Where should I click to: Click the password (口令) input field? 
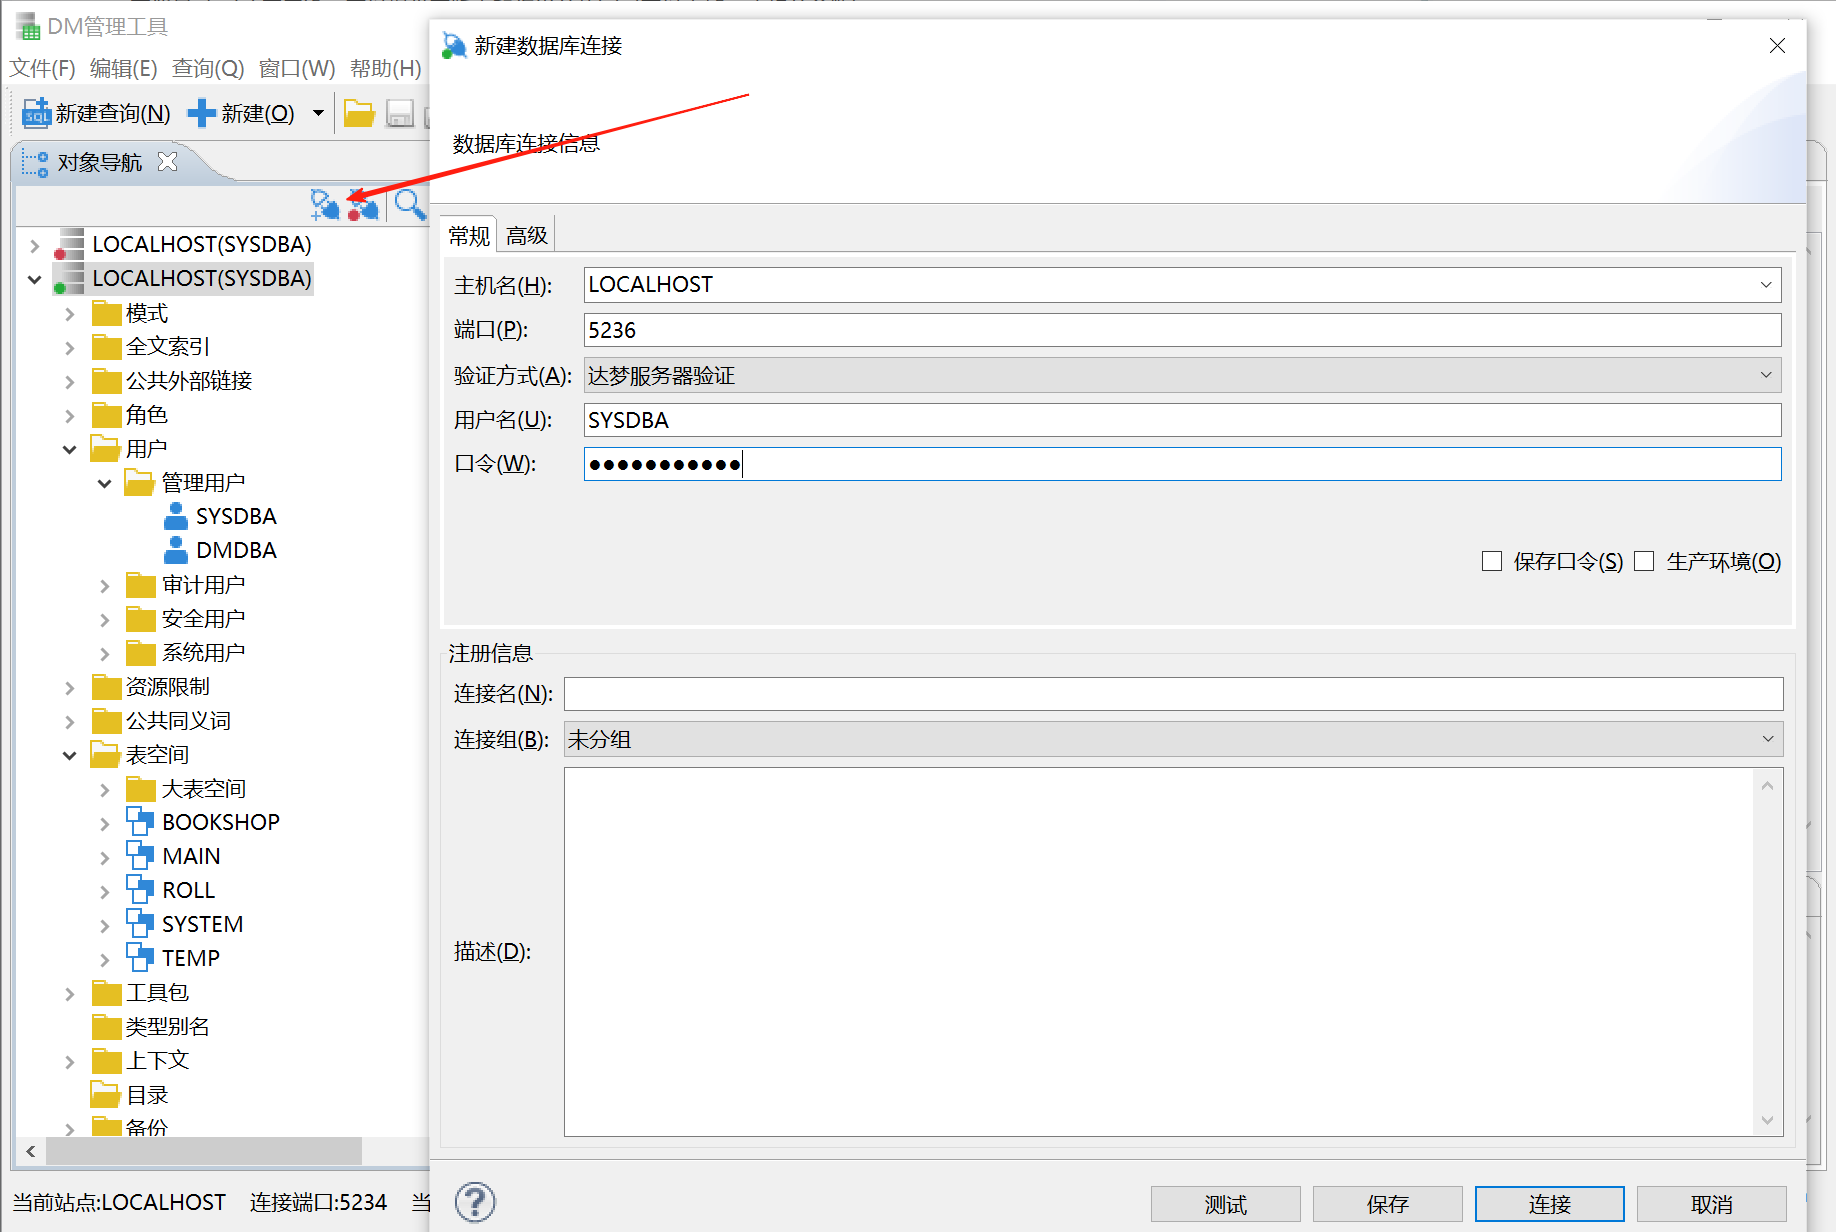(1182, 464)
